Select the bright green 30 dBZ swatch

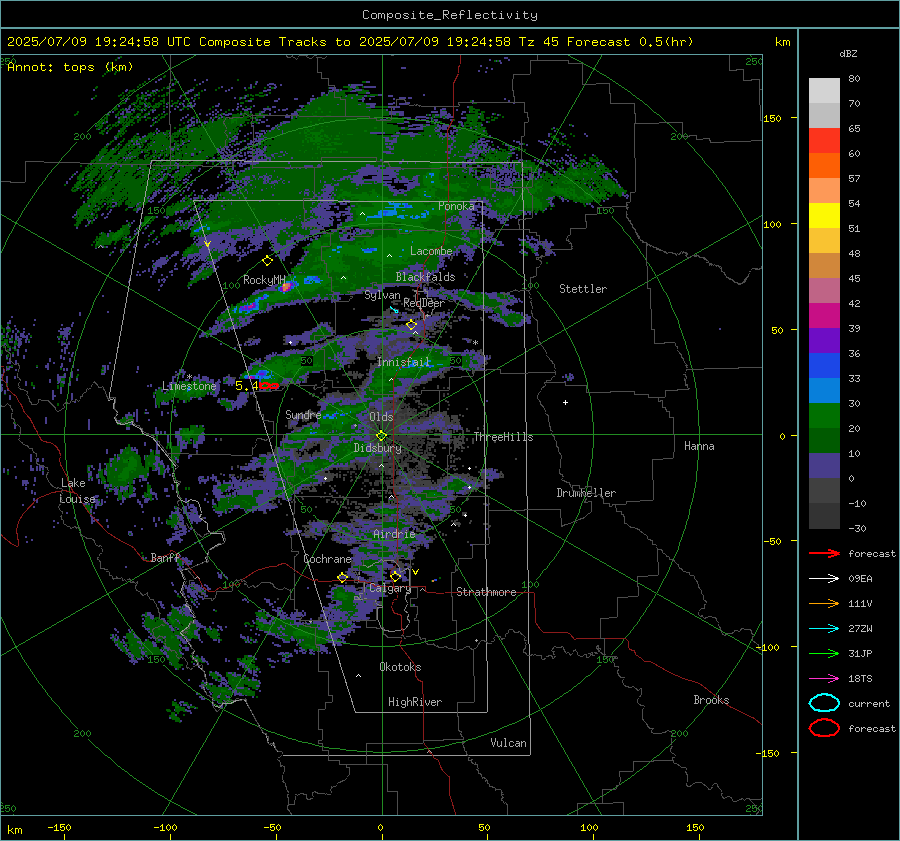[824, 416]
